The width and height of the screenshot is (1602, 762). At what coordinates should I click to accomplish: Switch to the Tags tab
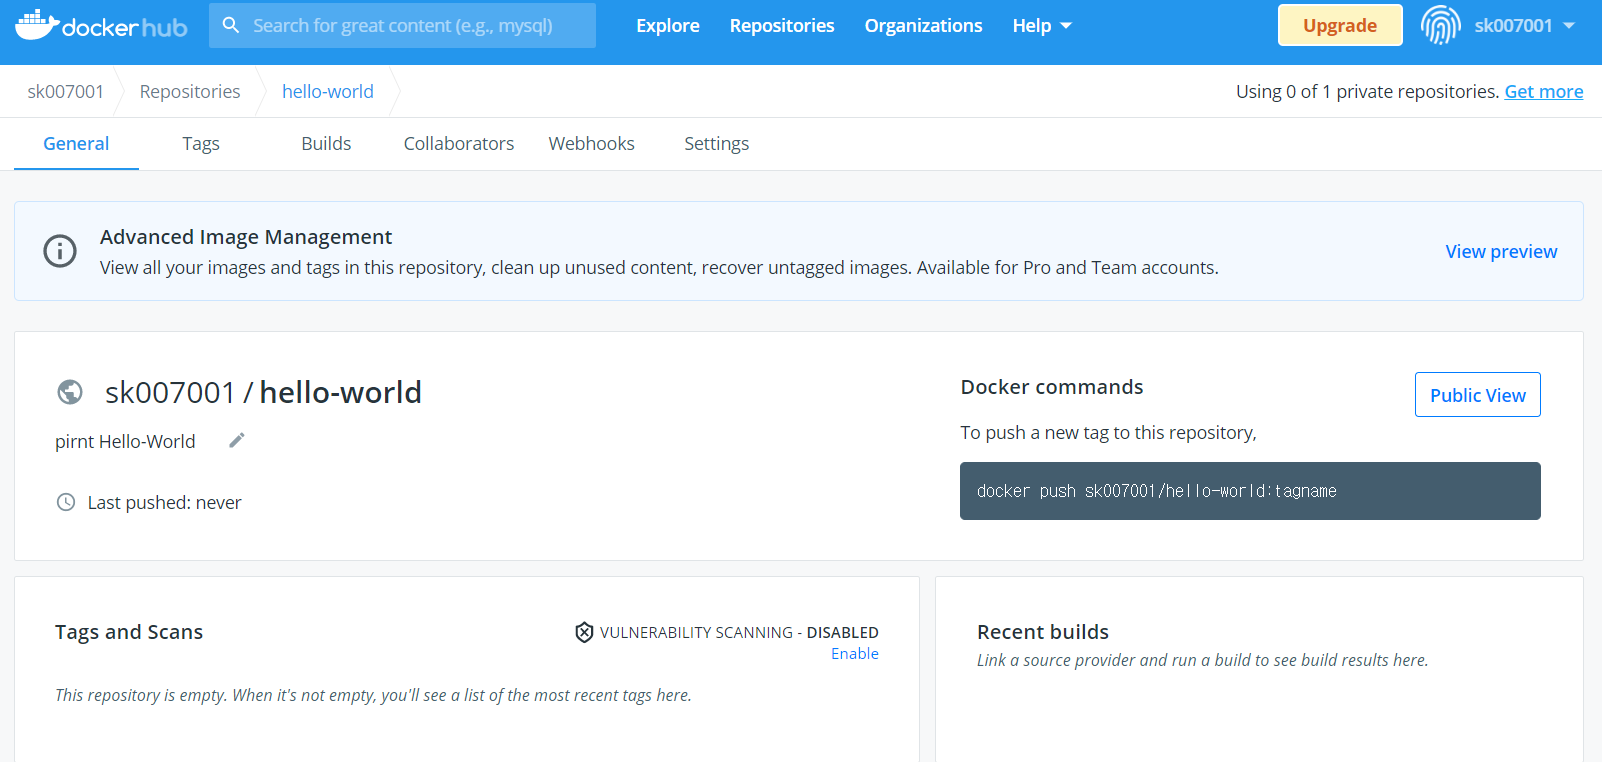click(x=201, y=144)
